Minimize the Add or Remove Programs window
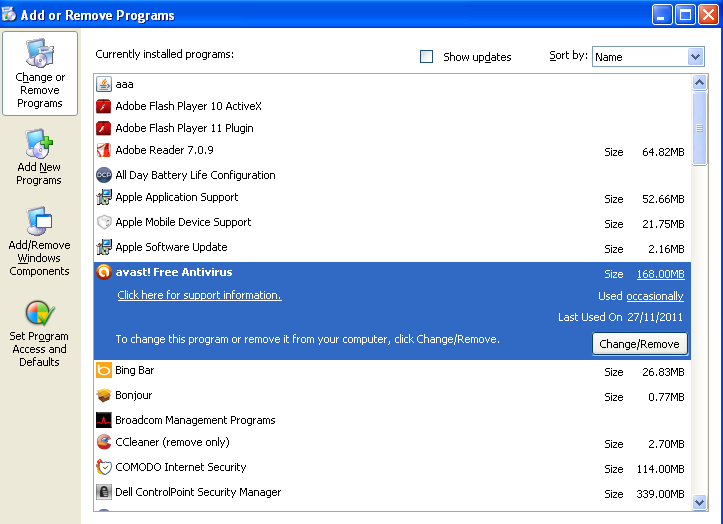 coord(662,15)
